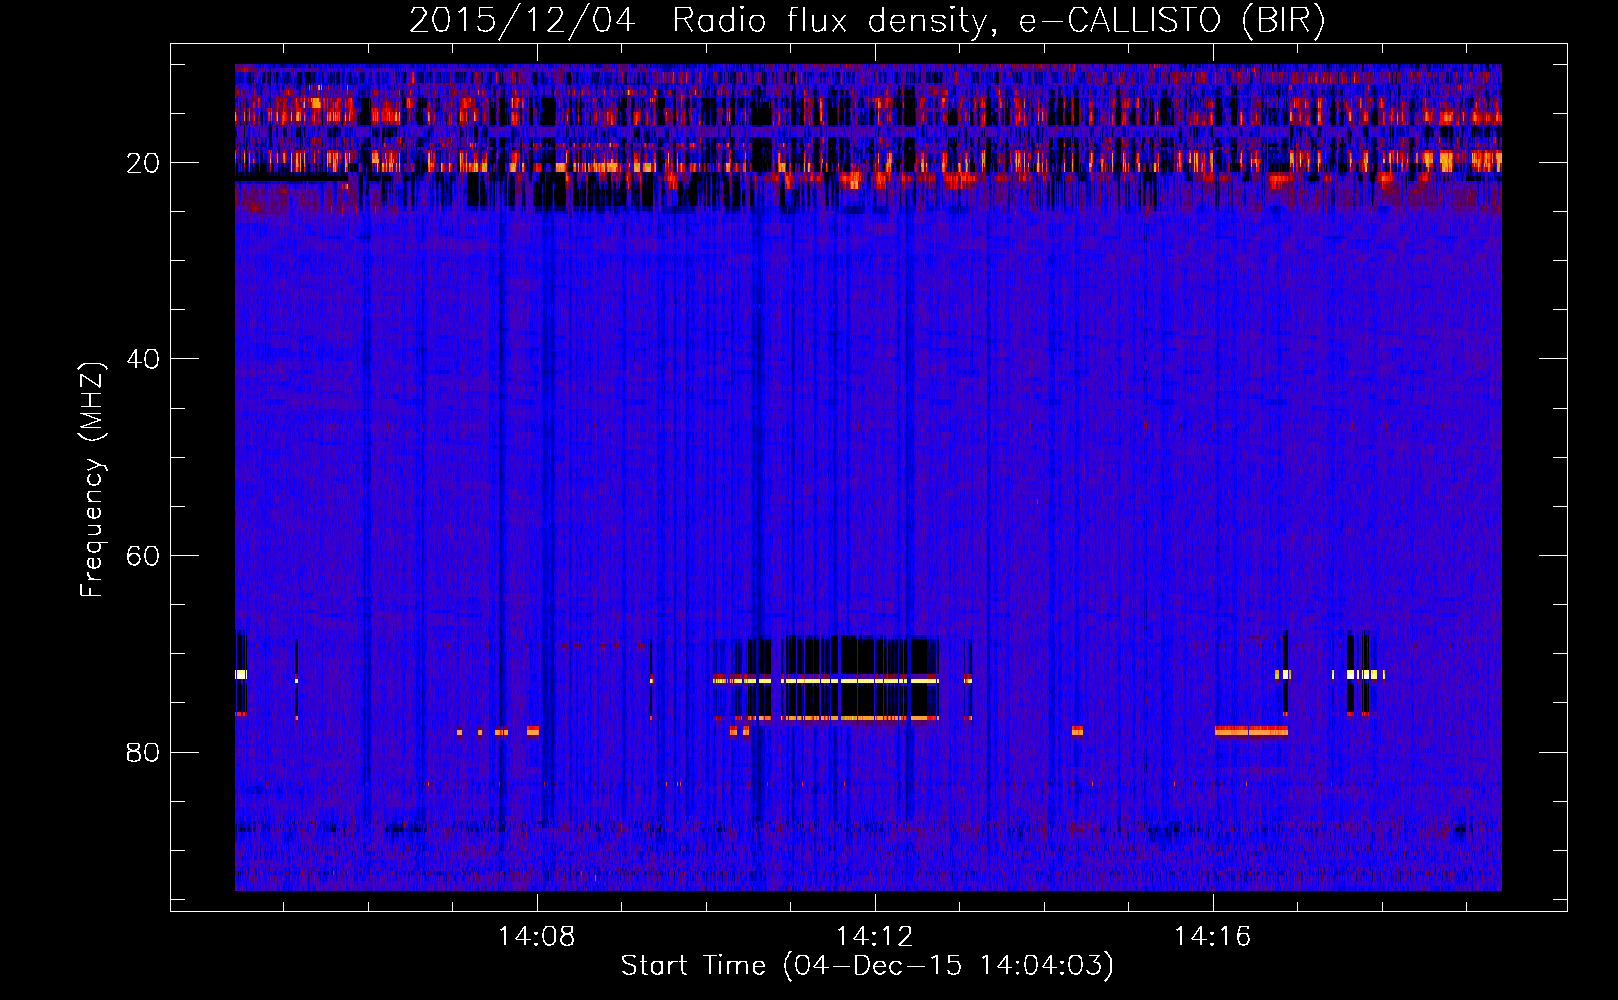Click the white marker at the spectrogram's left edge

point(241,675)
